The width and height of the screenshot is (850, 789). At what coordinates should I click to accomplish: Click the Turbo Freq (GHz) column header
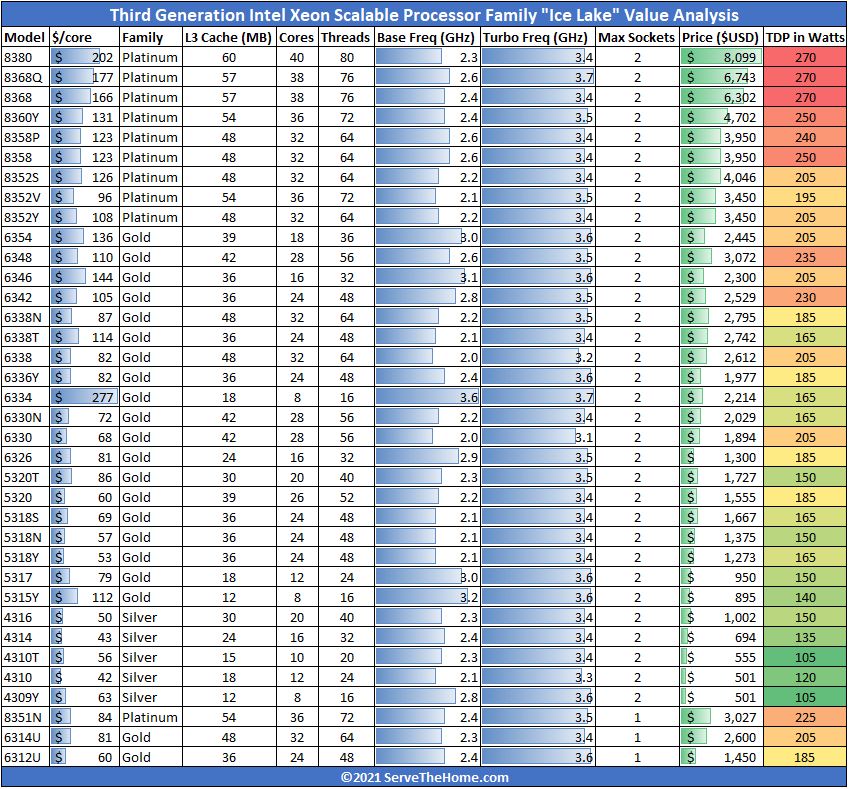[x=537, y=37]
